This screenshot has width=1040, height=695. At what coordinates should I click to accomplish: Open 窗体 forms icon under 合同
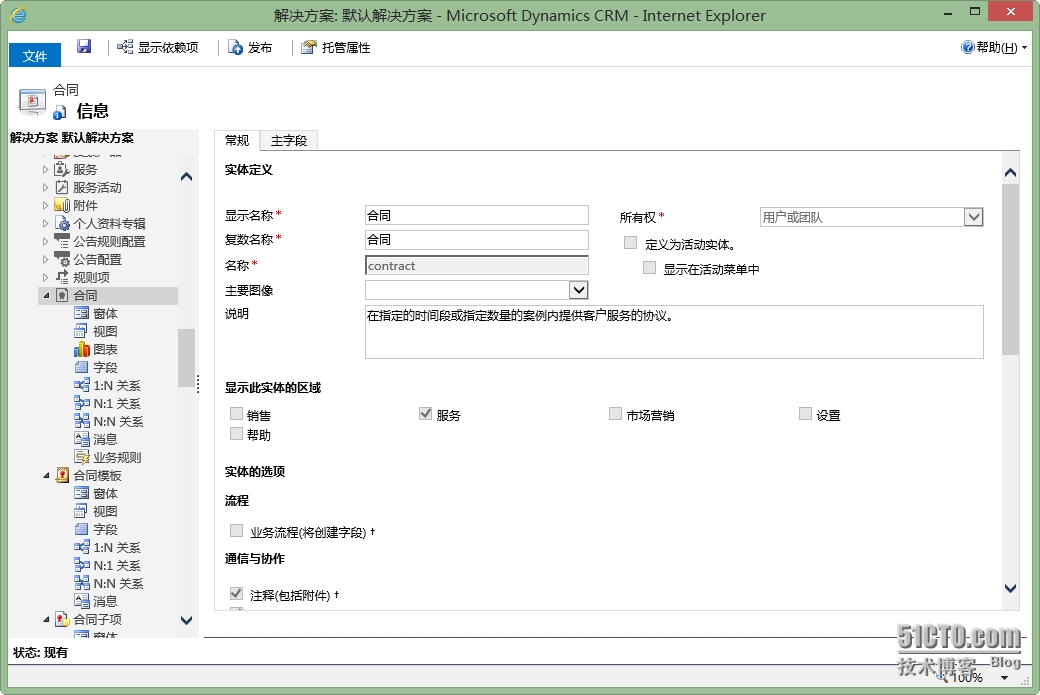point(82,313)
